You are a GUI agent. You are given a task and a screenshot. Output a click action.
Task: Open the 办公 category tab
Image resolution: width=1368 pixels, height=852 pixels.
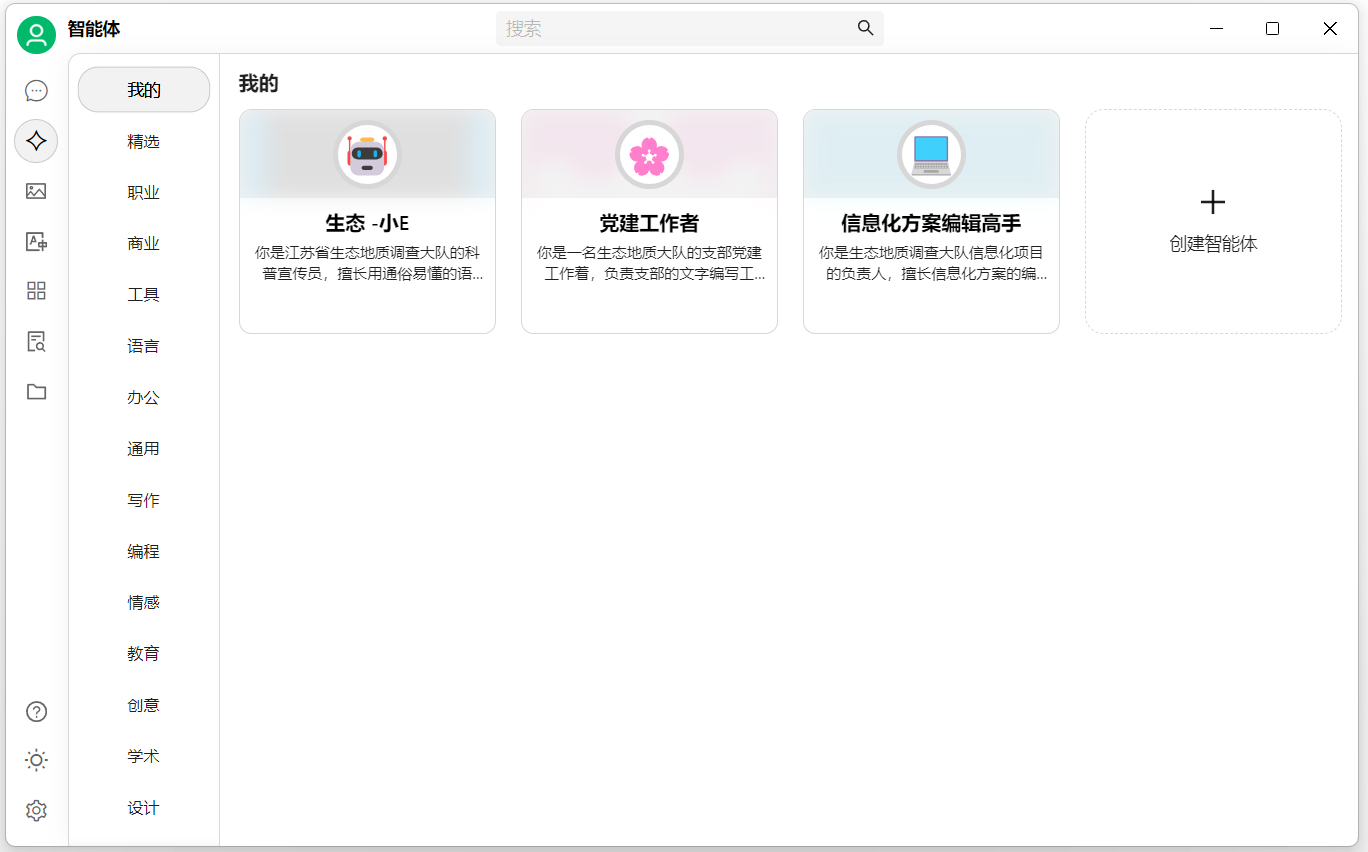point(143,398)
